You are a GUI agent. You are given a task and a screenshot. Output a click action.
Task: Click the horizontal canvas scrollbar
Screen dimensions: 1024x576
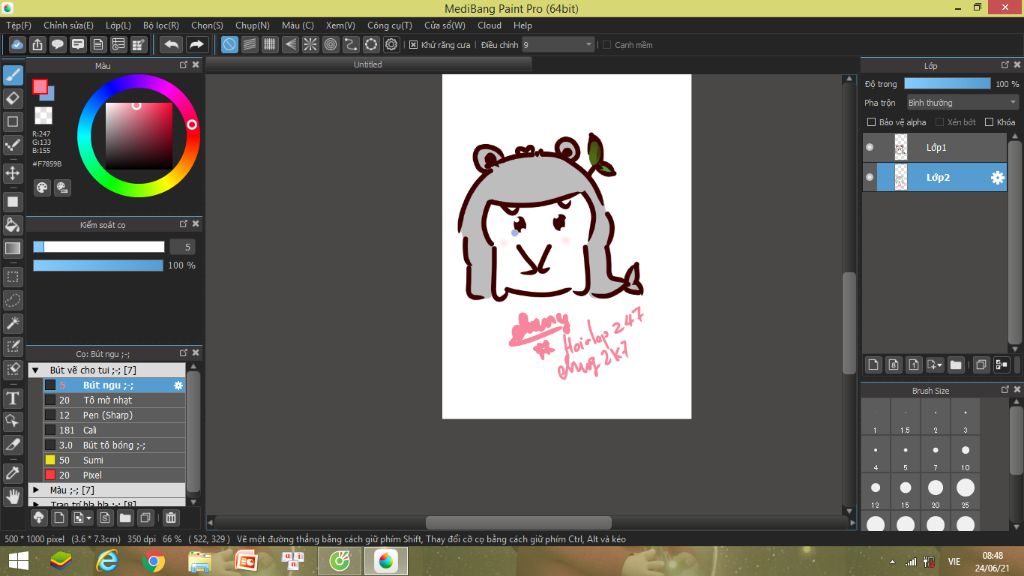tap(519, 522)
